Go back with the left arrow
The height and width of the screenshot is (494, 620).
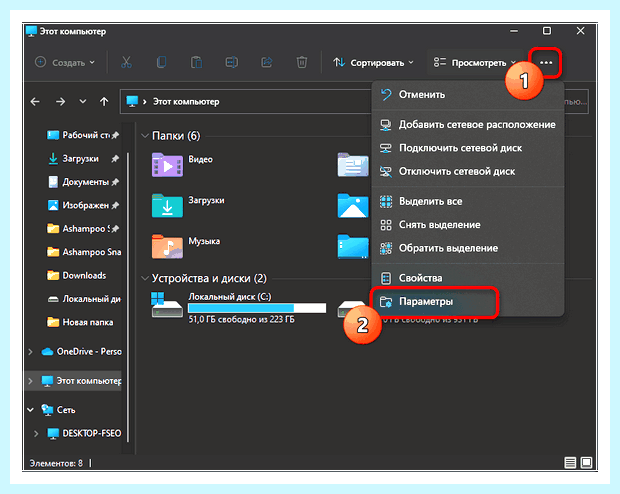pyautogui.click(x=35, y=102)
